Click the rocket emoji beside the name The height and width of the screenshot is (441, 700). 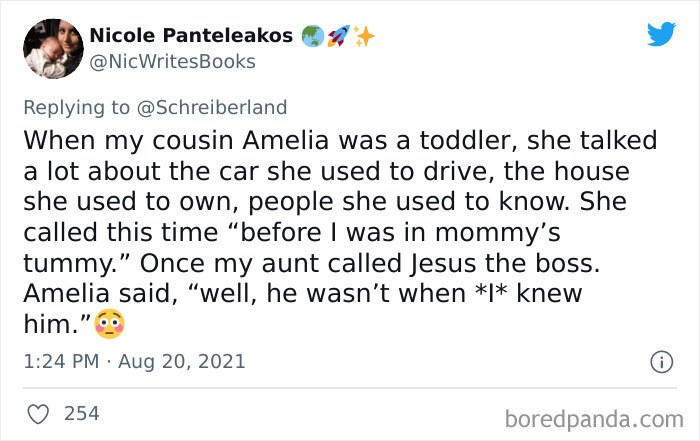(338, 36)
